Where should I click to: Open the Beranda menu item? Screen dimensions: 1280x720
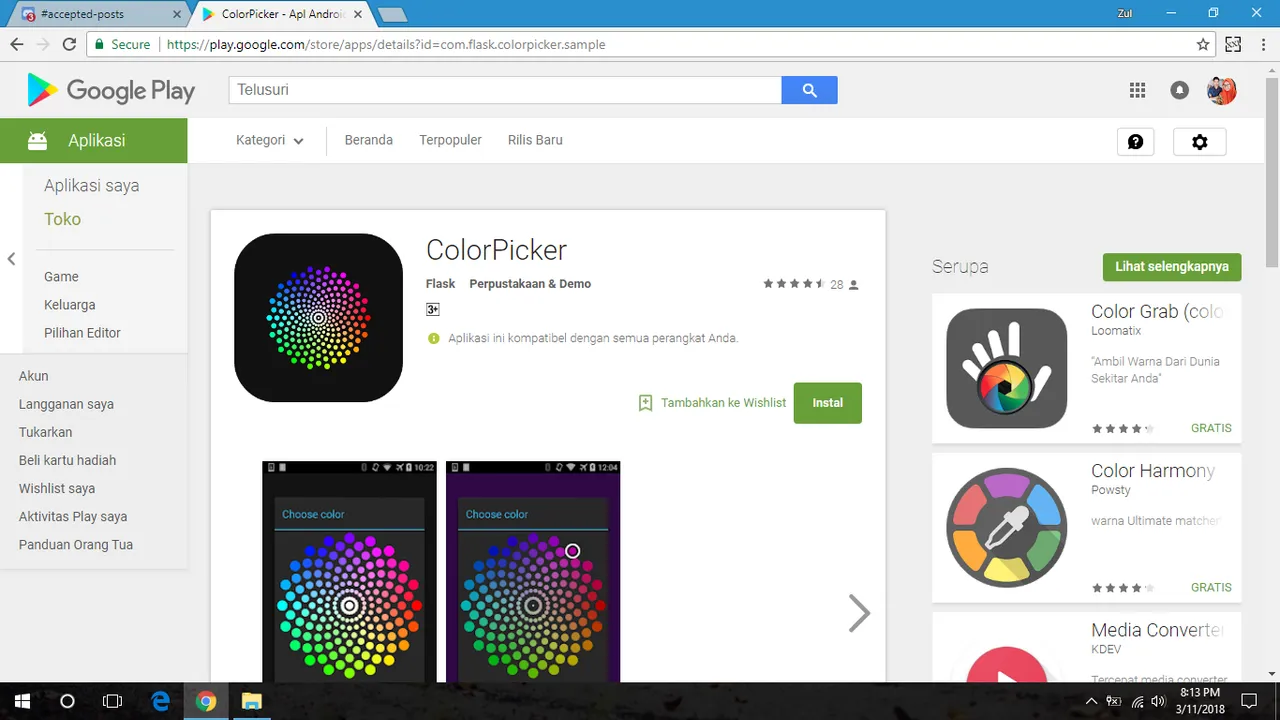(x=368, y=140)
